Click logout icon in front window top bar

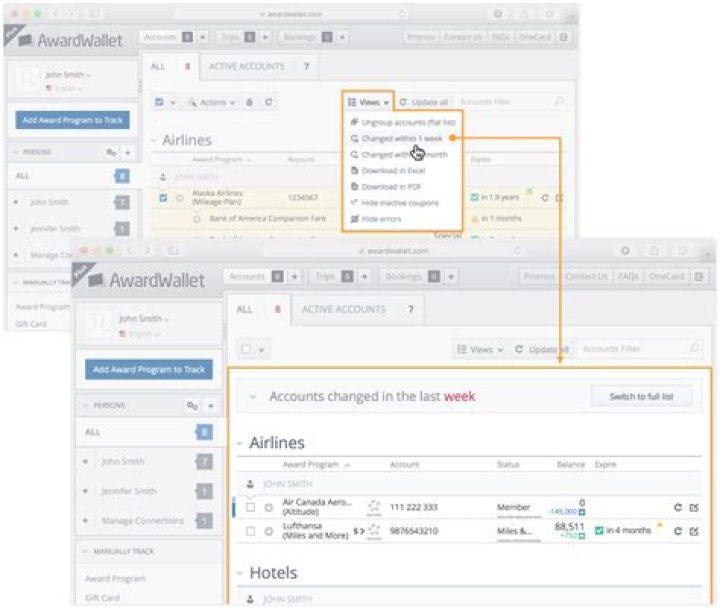(x=699, y=276)
